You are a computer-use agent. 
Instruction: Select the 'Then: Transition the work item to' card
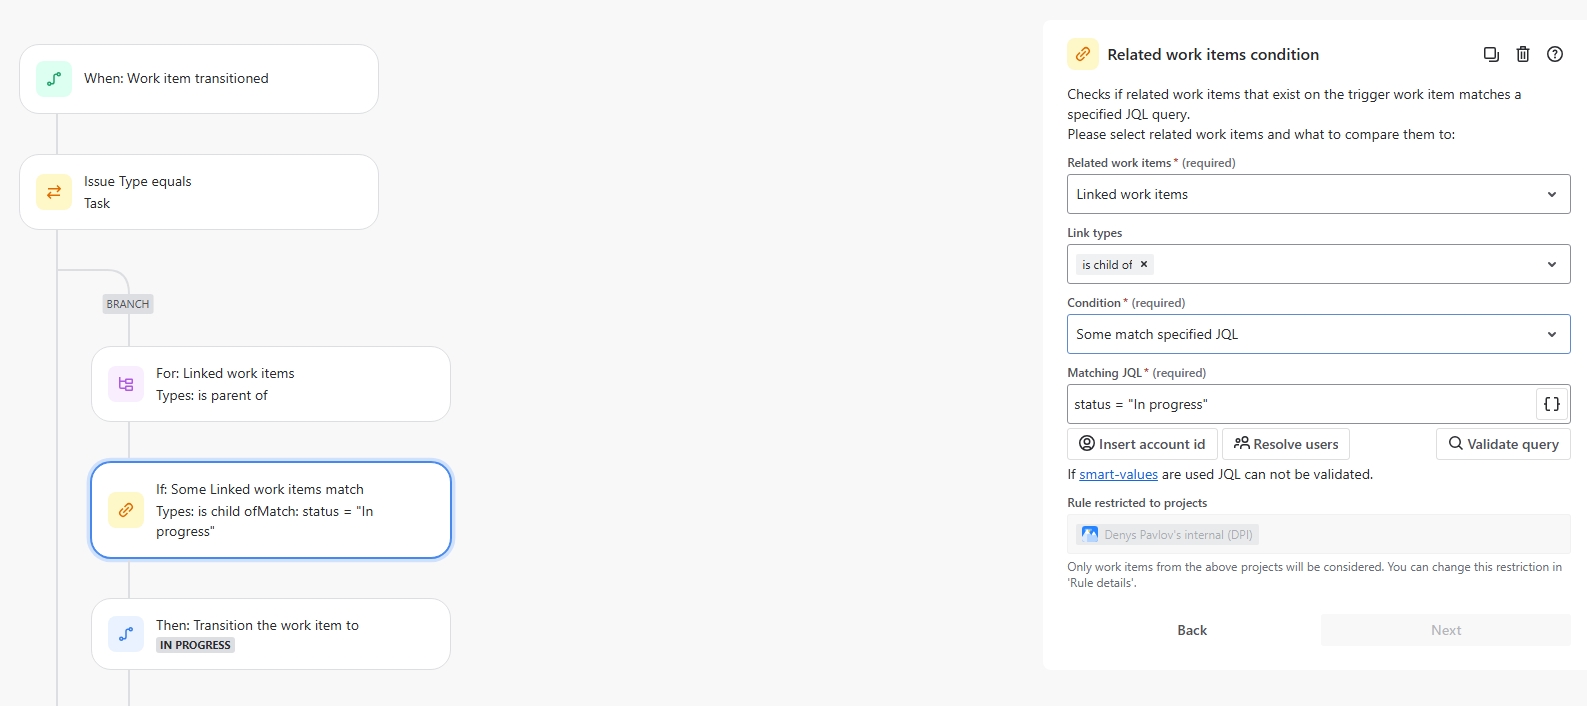[x=271, y=634]
